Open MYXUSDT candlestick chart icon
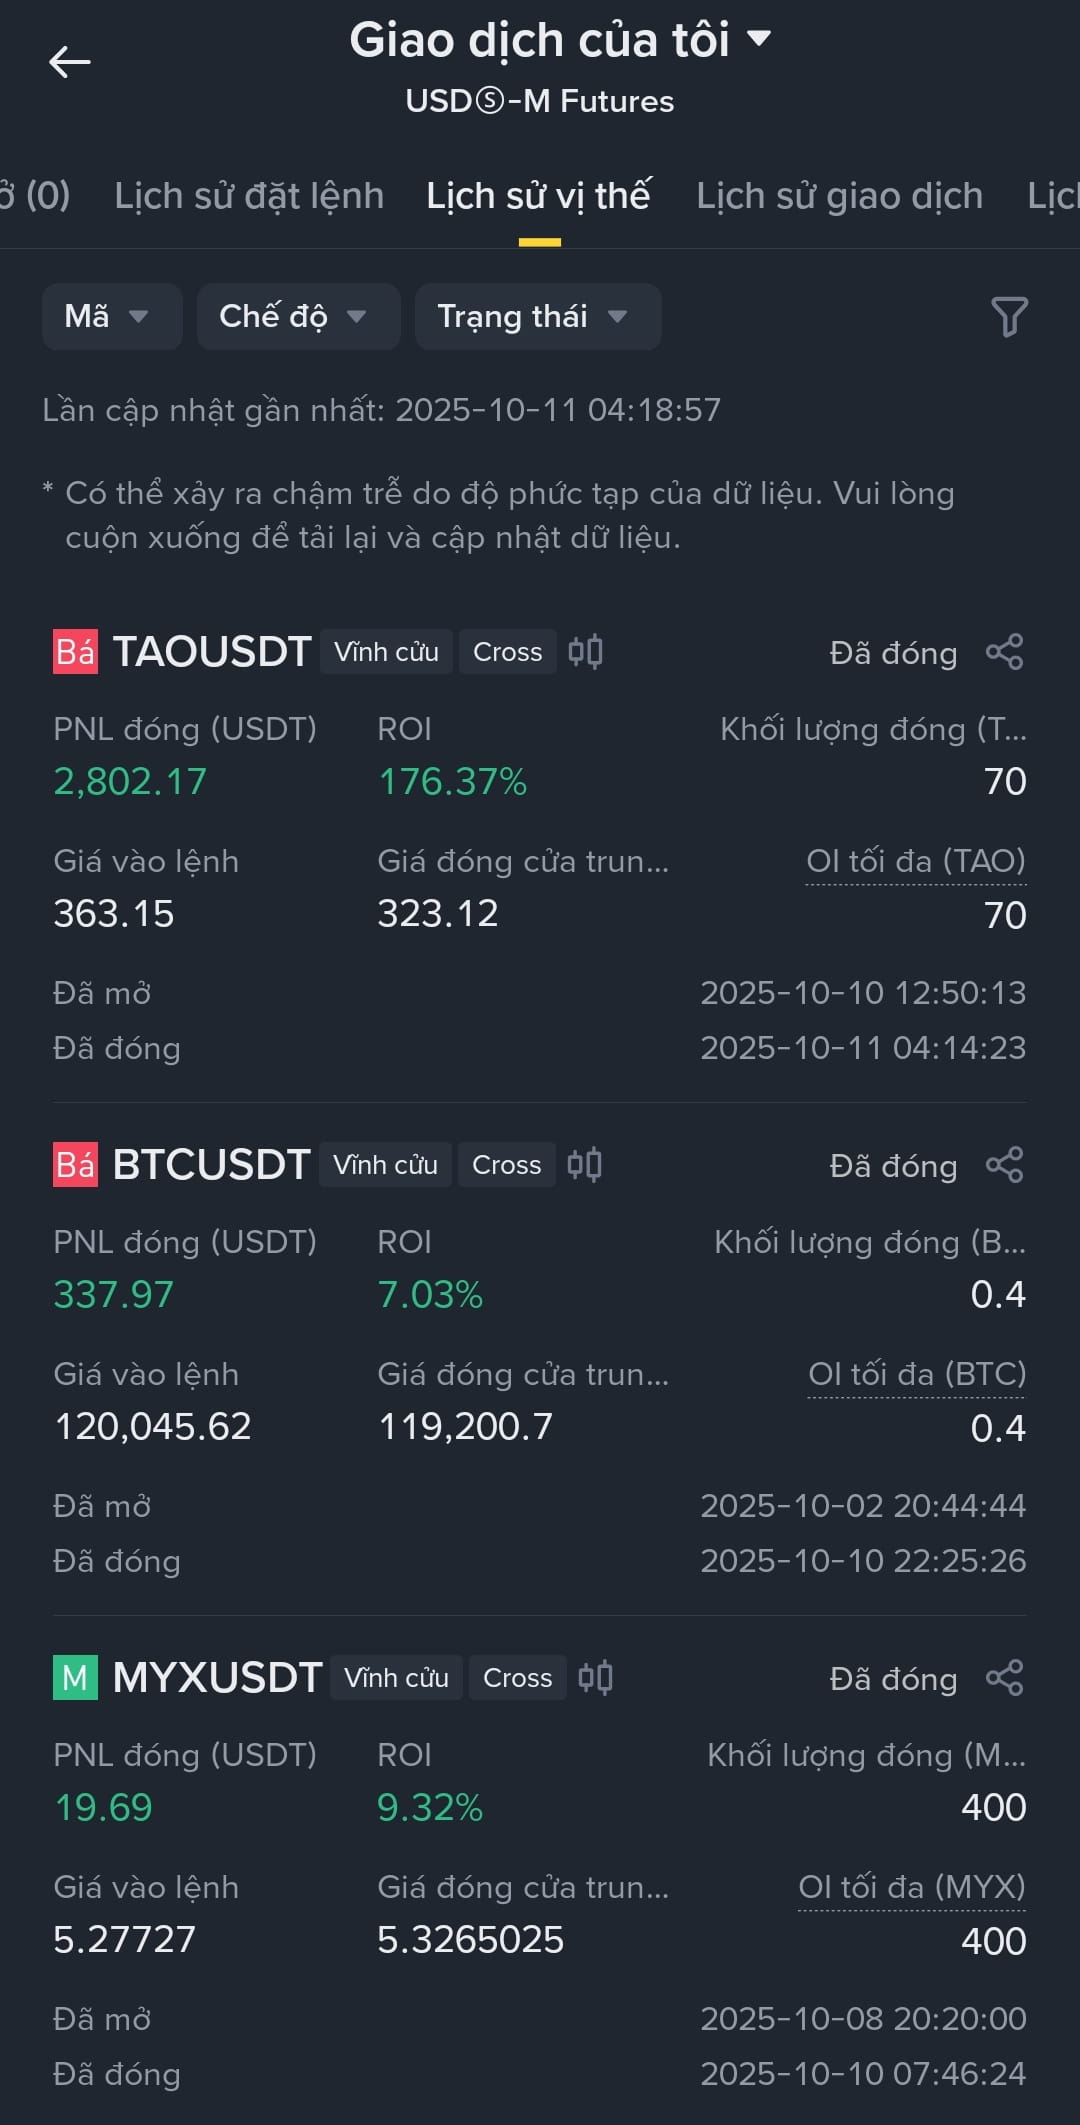The height and width of the screenshot is (2125, 1080). point(595,1678)
